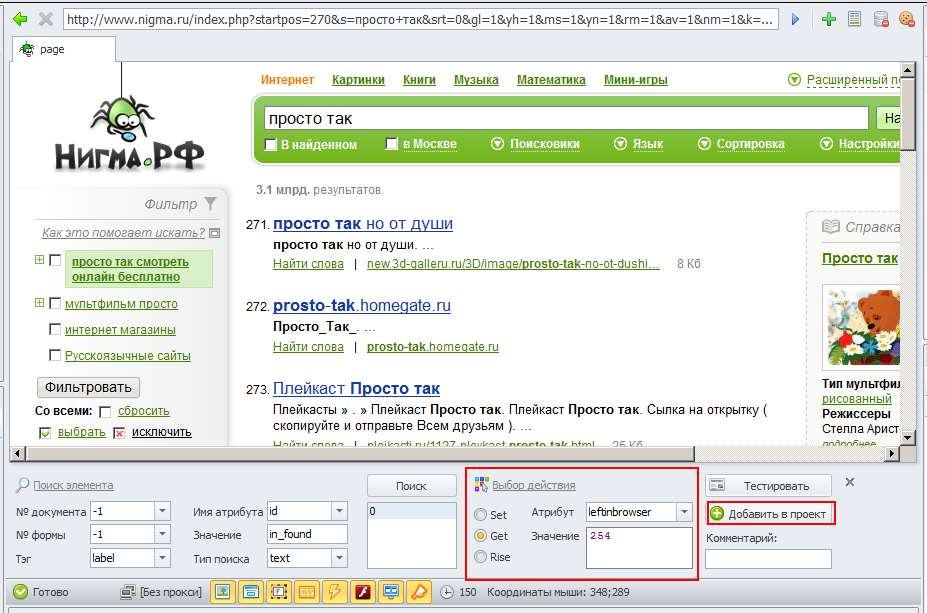Check the 'Русскоязычные сайты' checkbox
The height and width of the screenshot is (613, 927).
55,355
